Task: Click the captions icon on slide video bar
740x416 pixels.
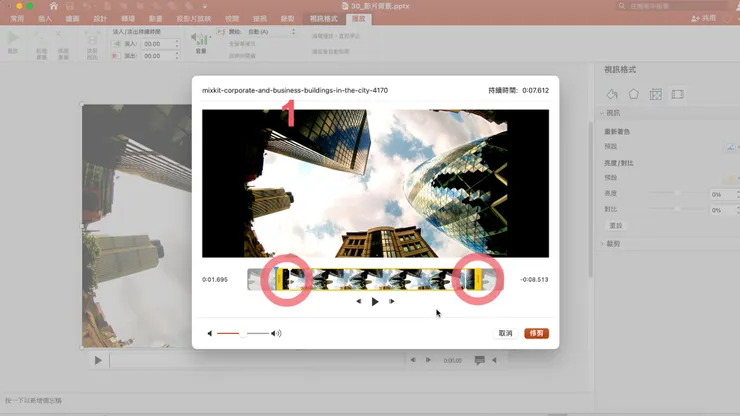Action: pos(479,360)
